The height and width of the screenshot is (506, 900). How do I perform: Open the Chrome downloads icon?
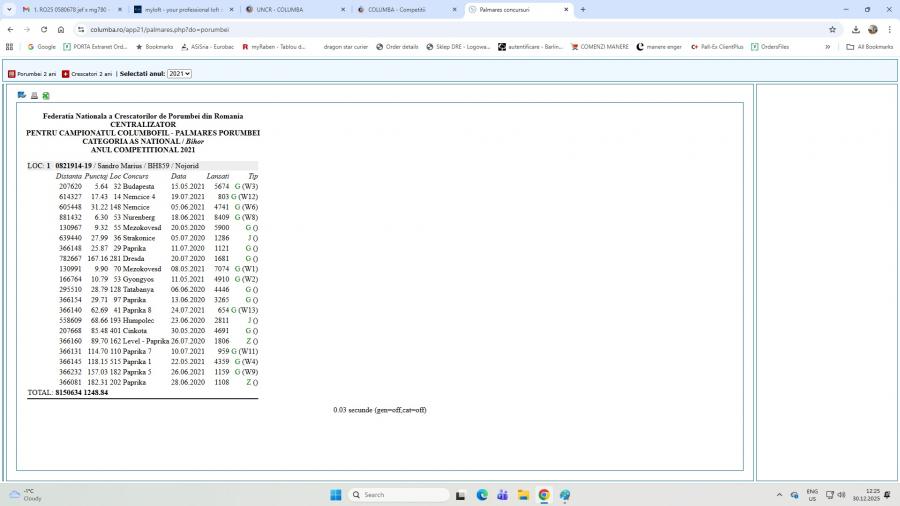point(856,30)
